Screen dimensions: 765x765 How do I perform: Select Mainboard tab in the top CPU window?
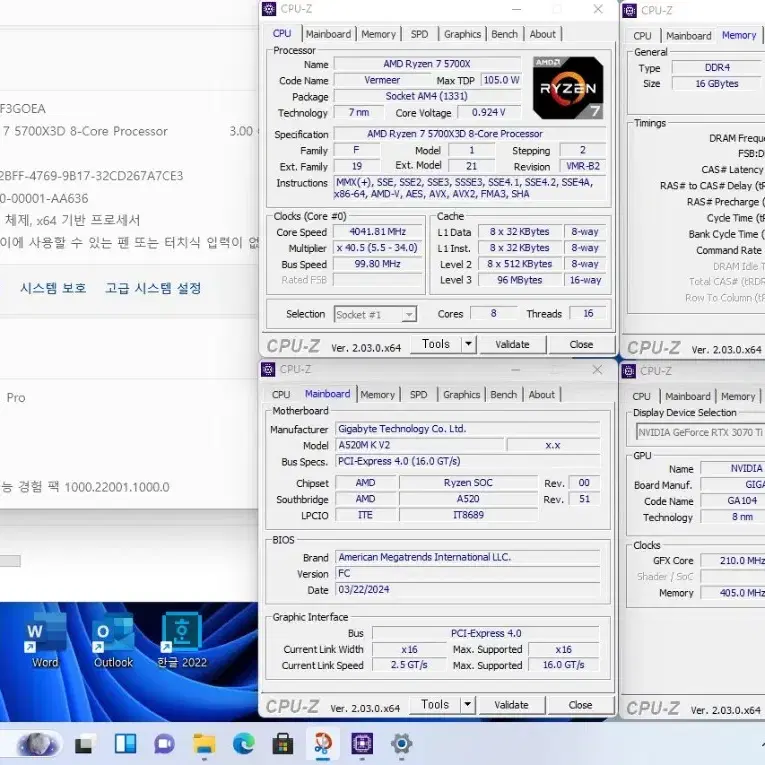coord(328,34)
